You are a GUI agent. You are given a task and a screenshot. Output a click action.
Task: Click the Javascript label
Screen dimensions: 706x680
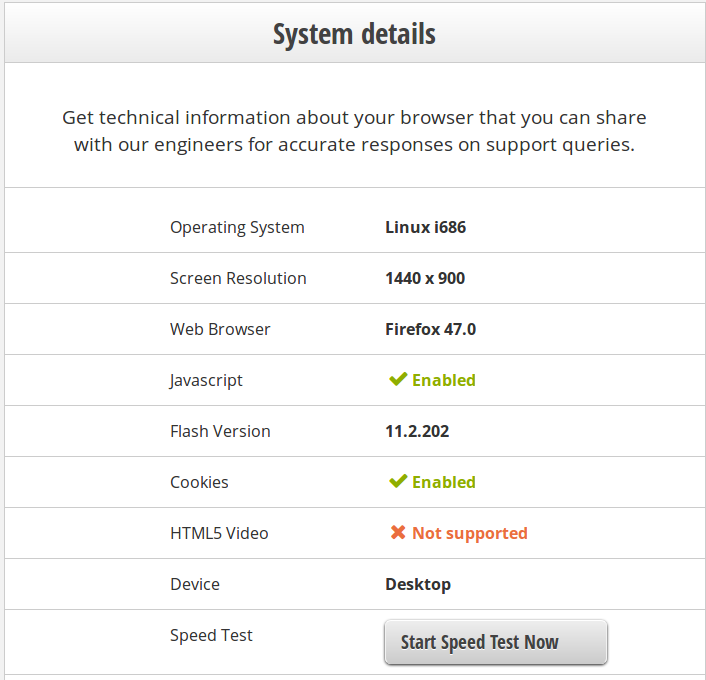click(206, 381)
